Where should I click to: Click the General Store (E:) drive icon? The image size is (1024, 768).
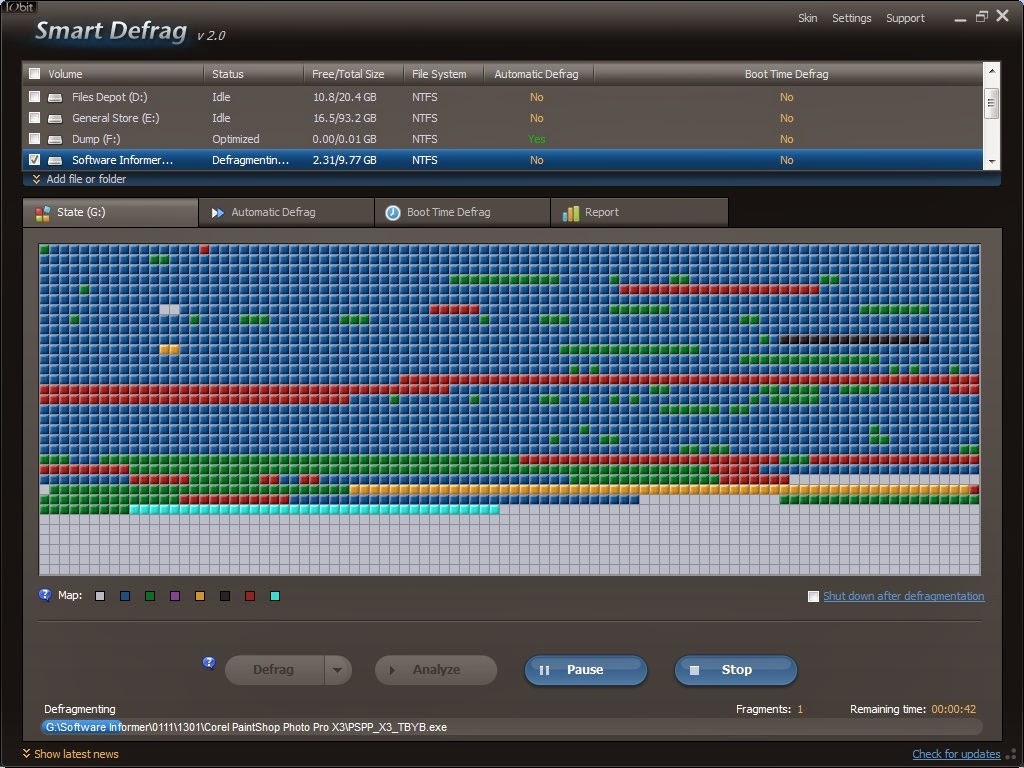[x=56, y=118]
